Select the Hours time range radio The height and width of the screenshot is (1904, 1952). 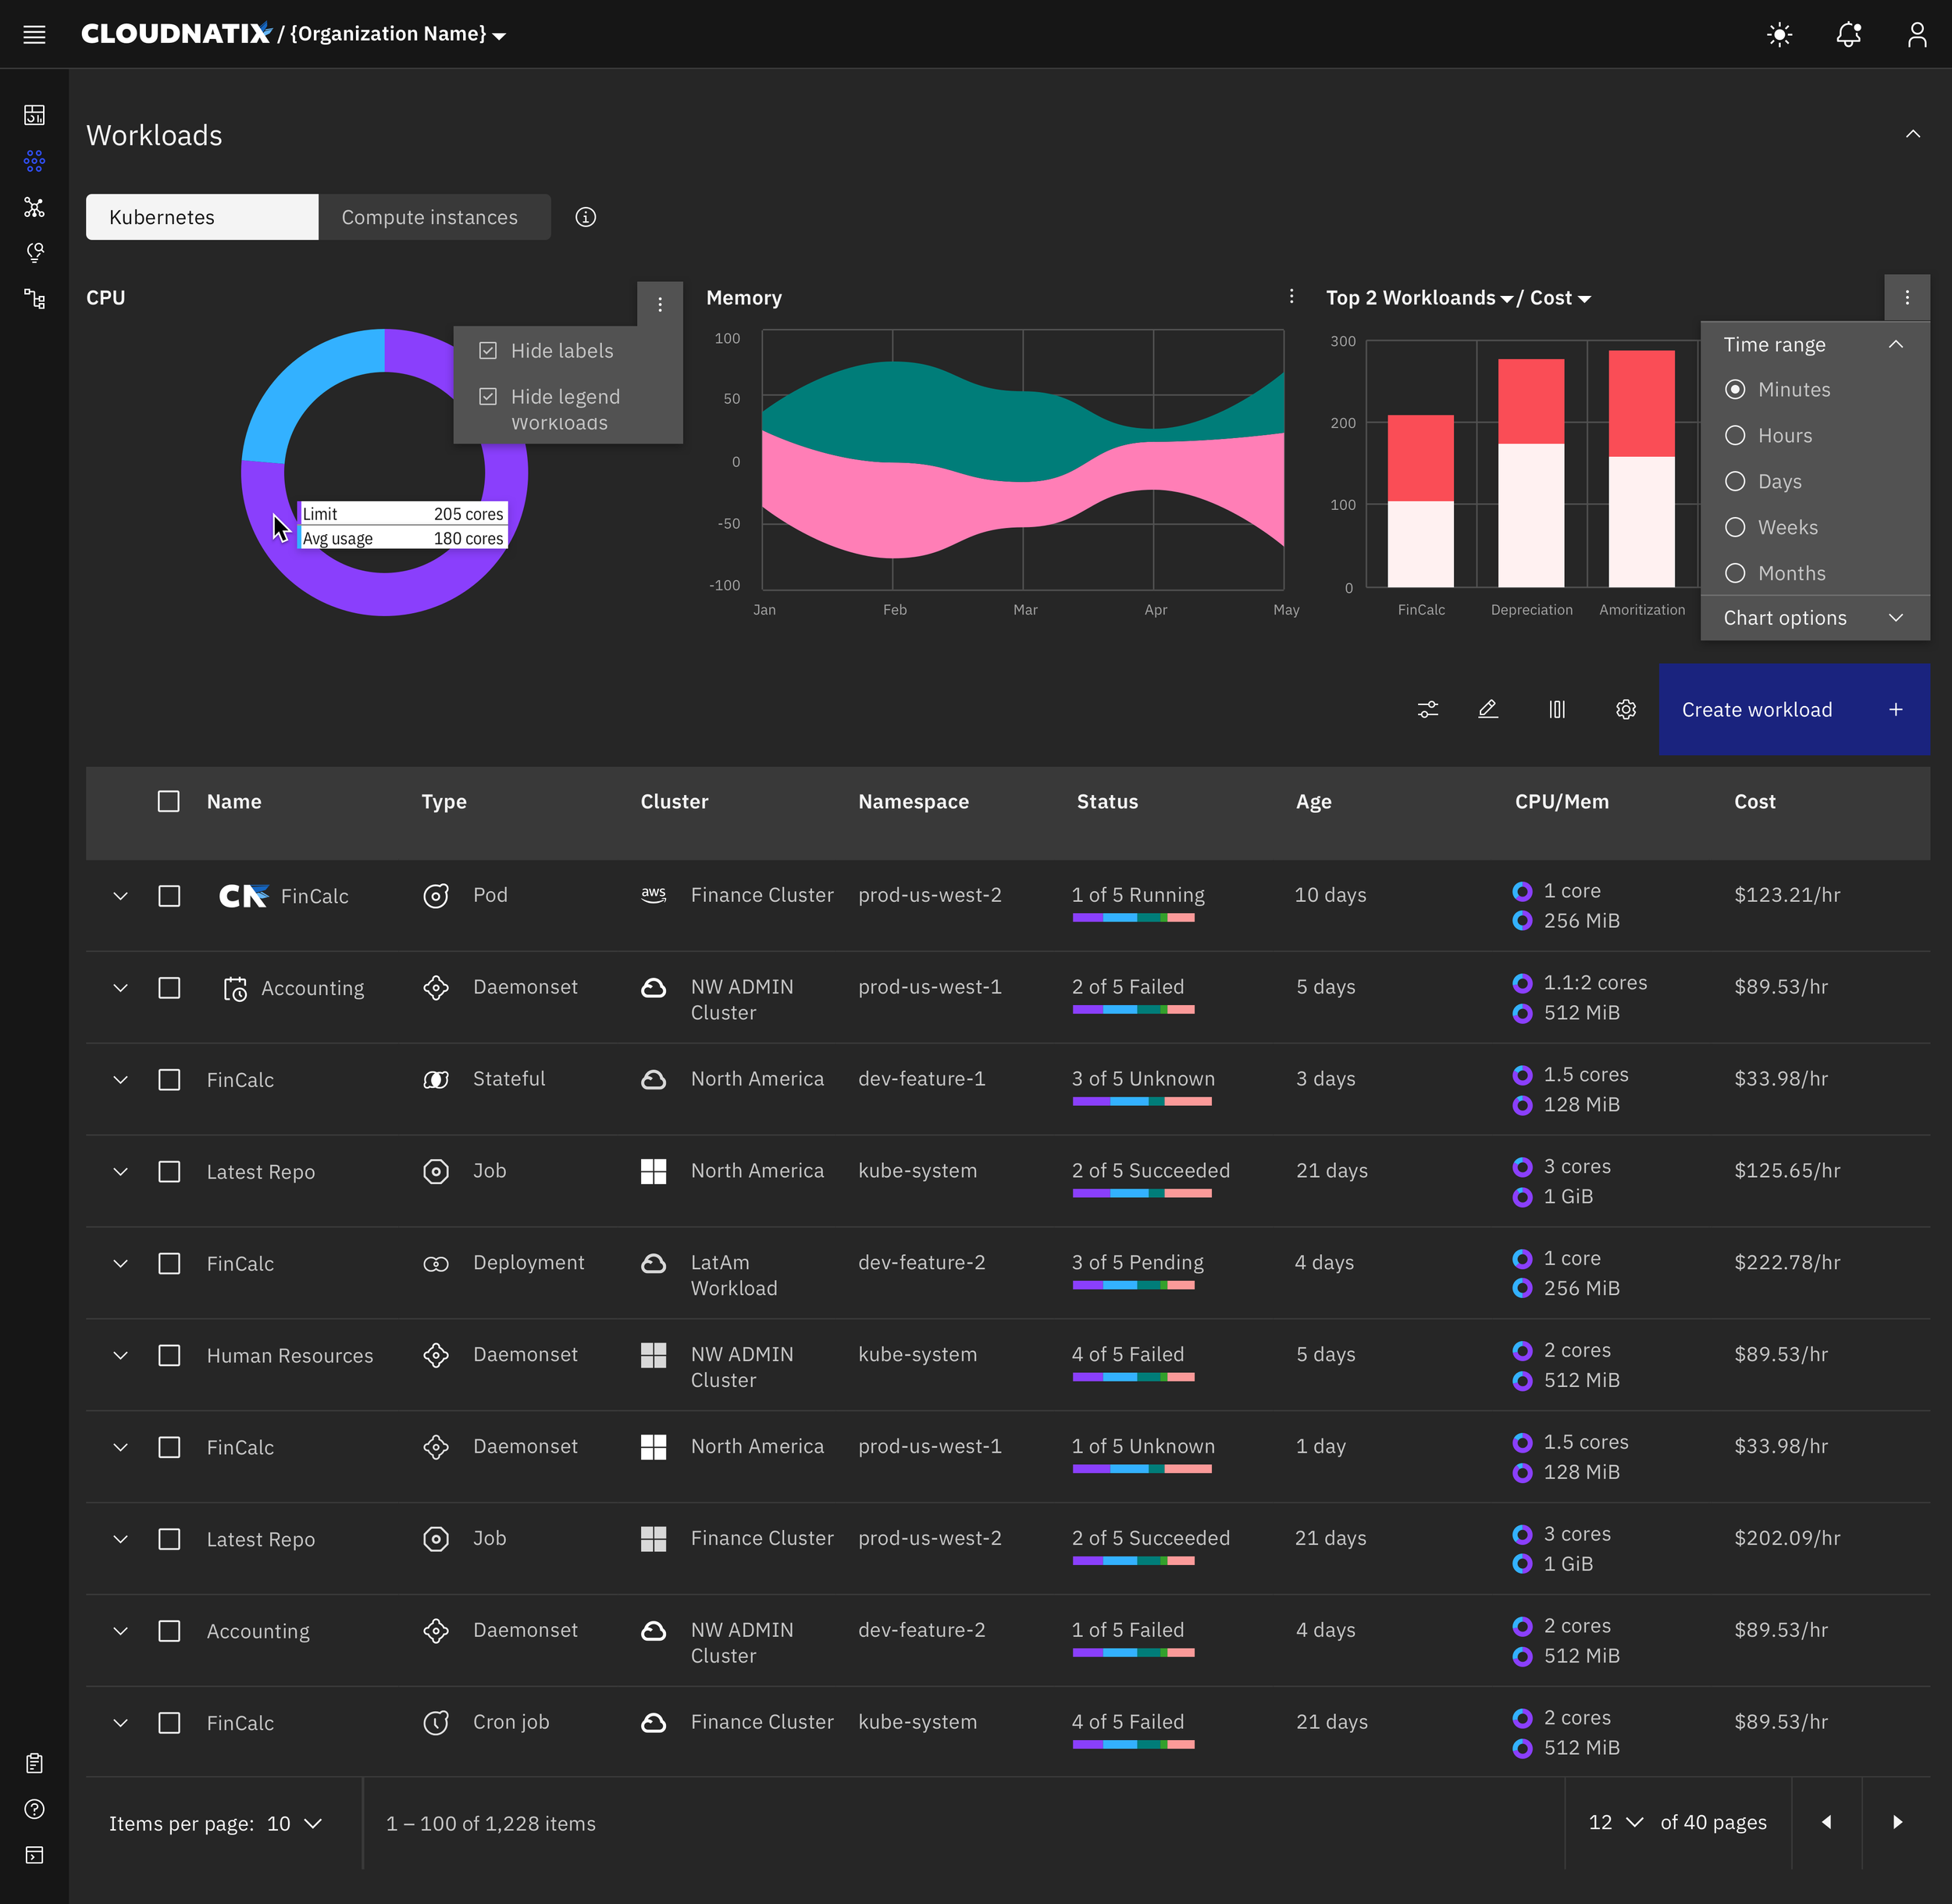tap(1735, 436)
